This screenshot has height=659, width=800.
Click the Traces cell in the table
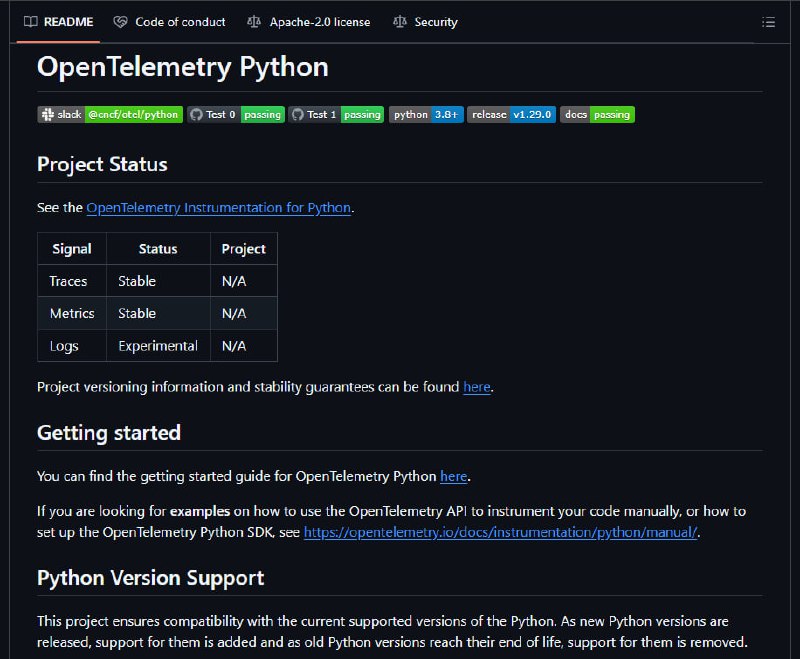[x=72, y=281]
